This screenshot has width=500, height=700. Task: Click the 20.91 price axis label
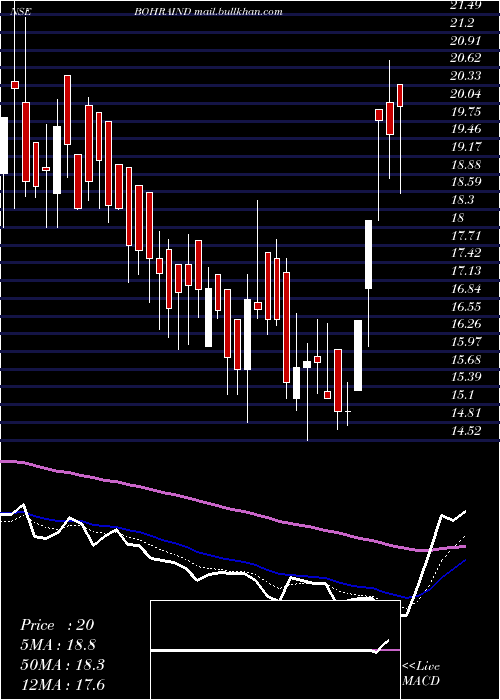(465, 41)
